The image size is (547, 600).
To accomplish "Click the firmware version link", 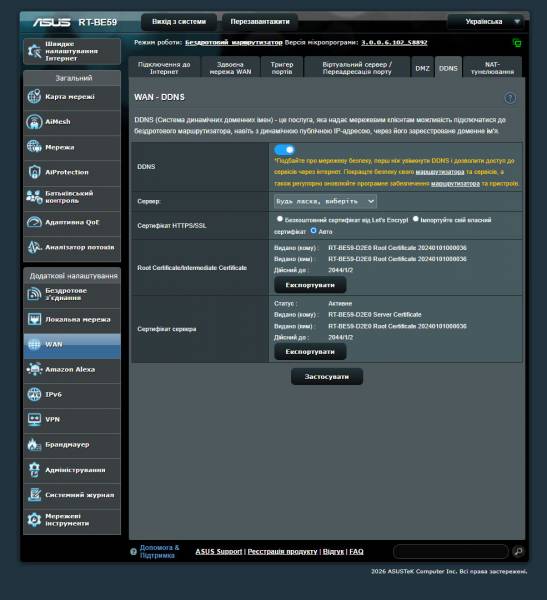I will click(x=394, y=42).
